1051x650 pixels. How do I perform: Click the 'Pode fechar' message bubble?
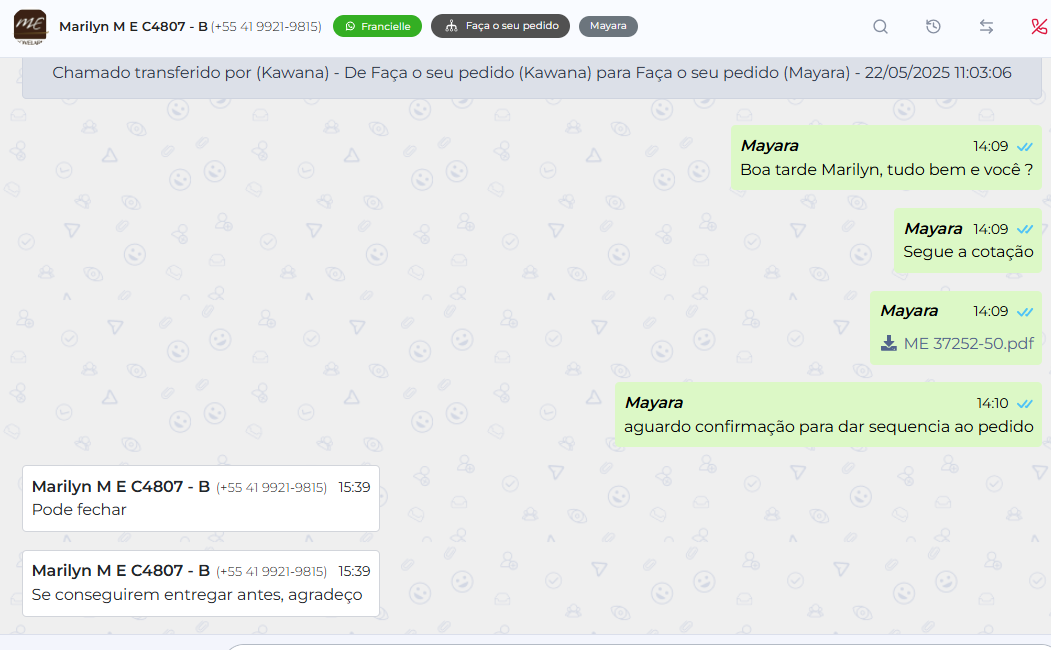[x=200, y=499]
